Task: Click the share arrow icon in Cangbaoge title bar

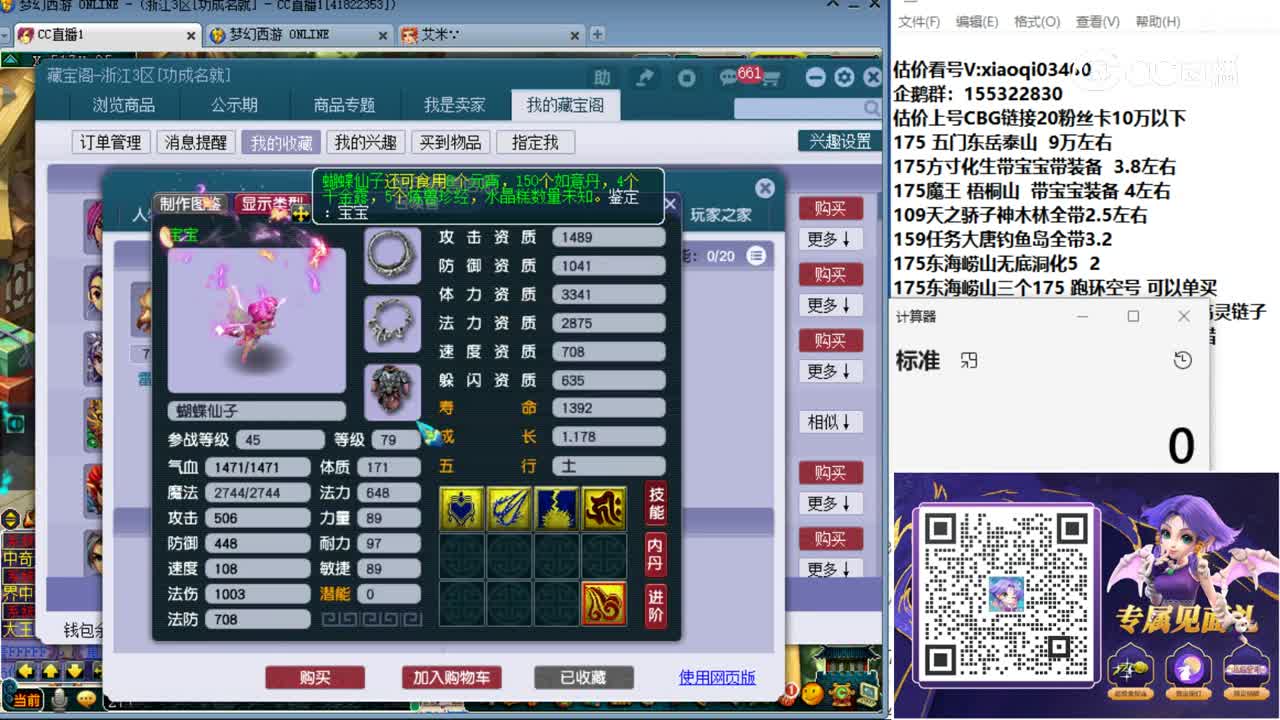Action: 646,77
